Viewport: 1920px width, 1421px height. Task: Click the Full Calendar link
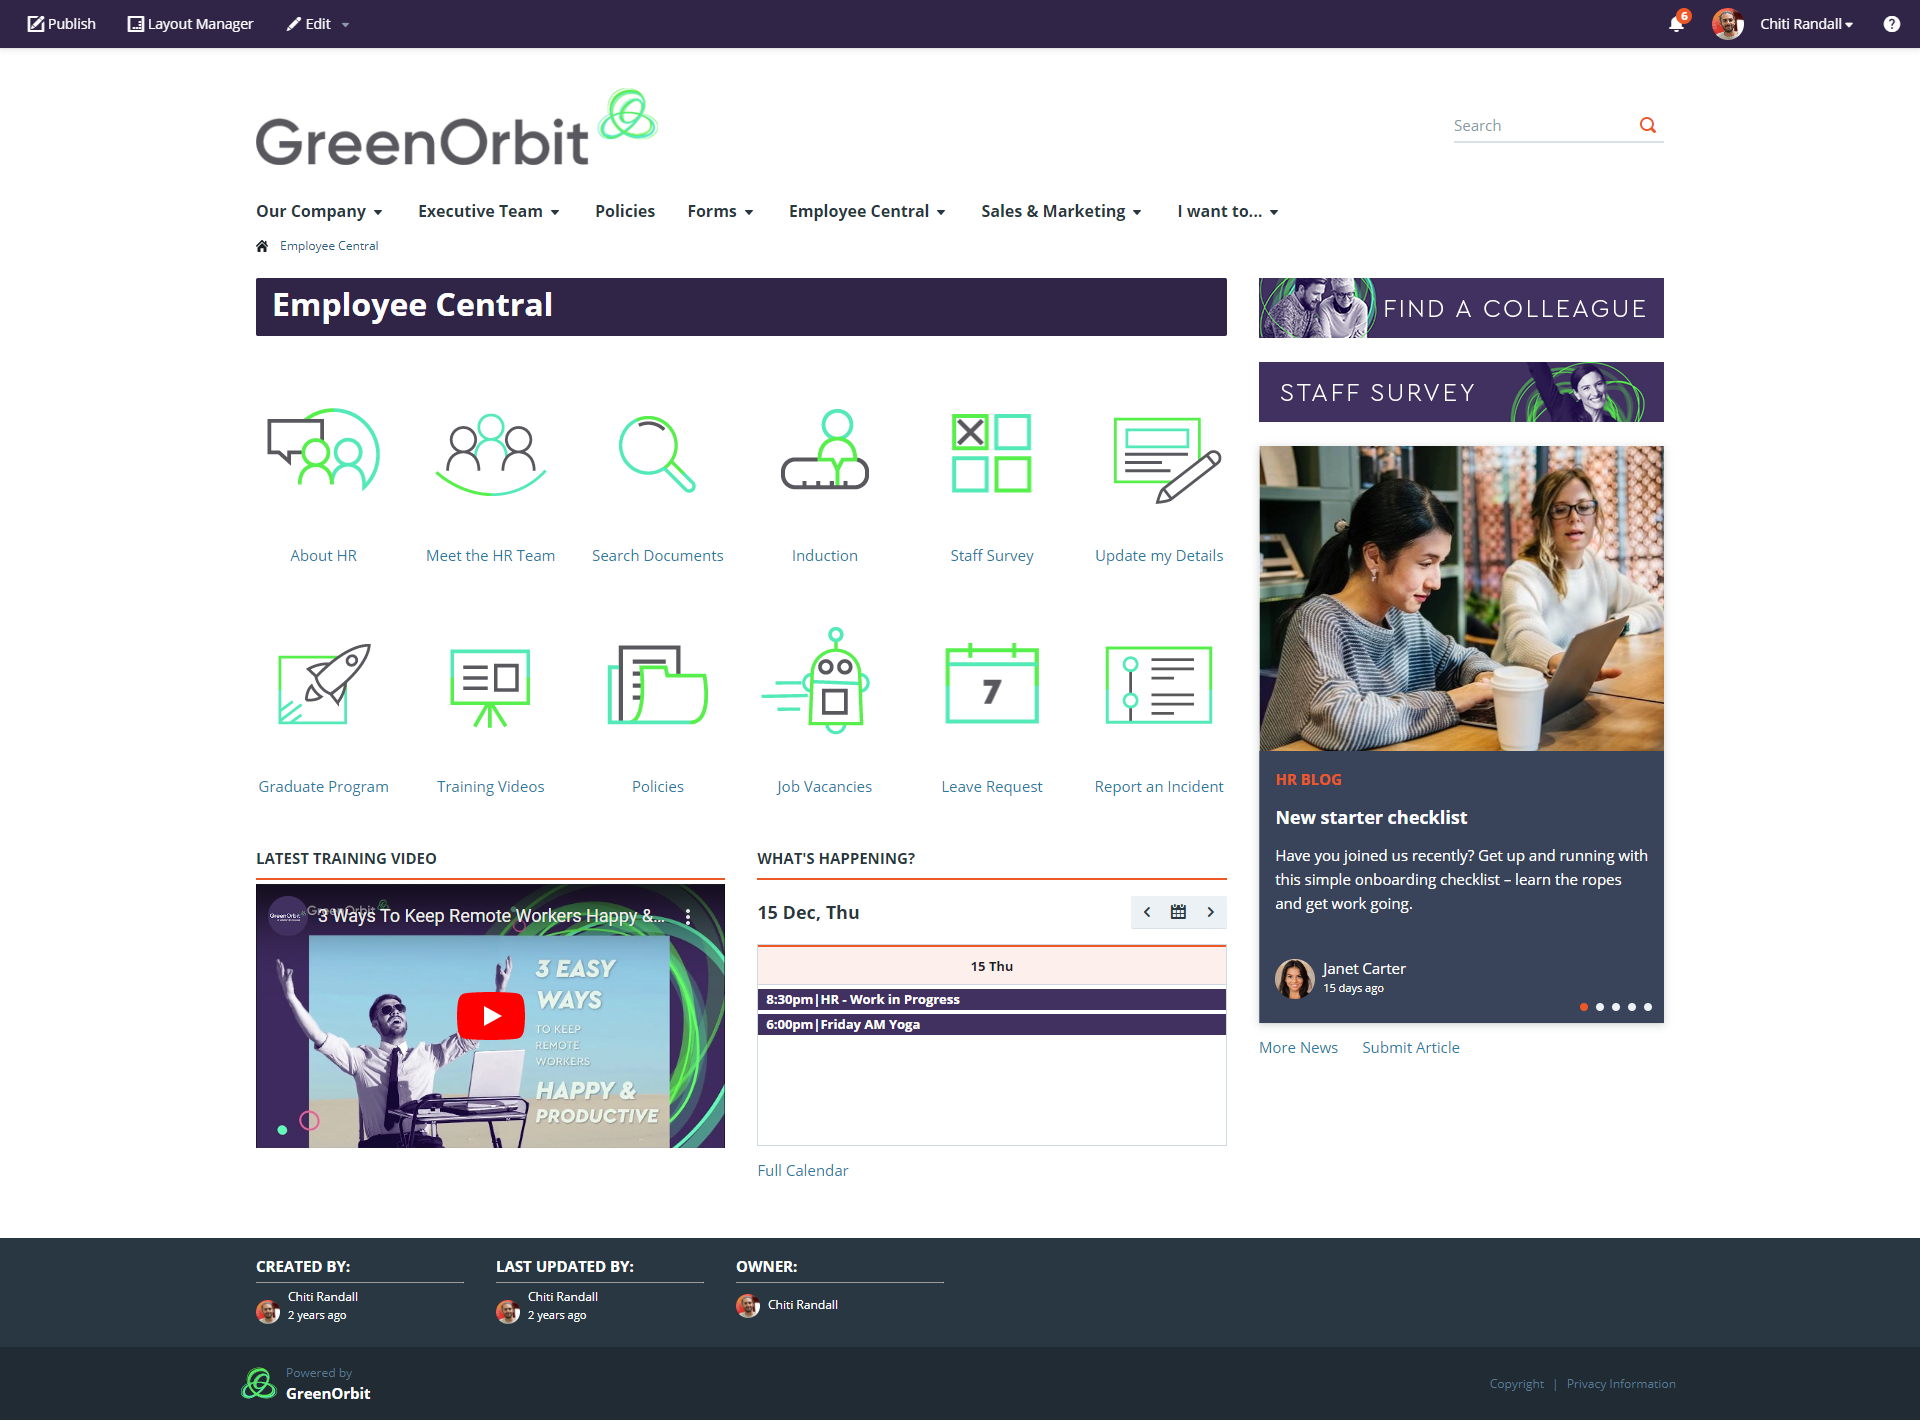tap(802, 1170)
